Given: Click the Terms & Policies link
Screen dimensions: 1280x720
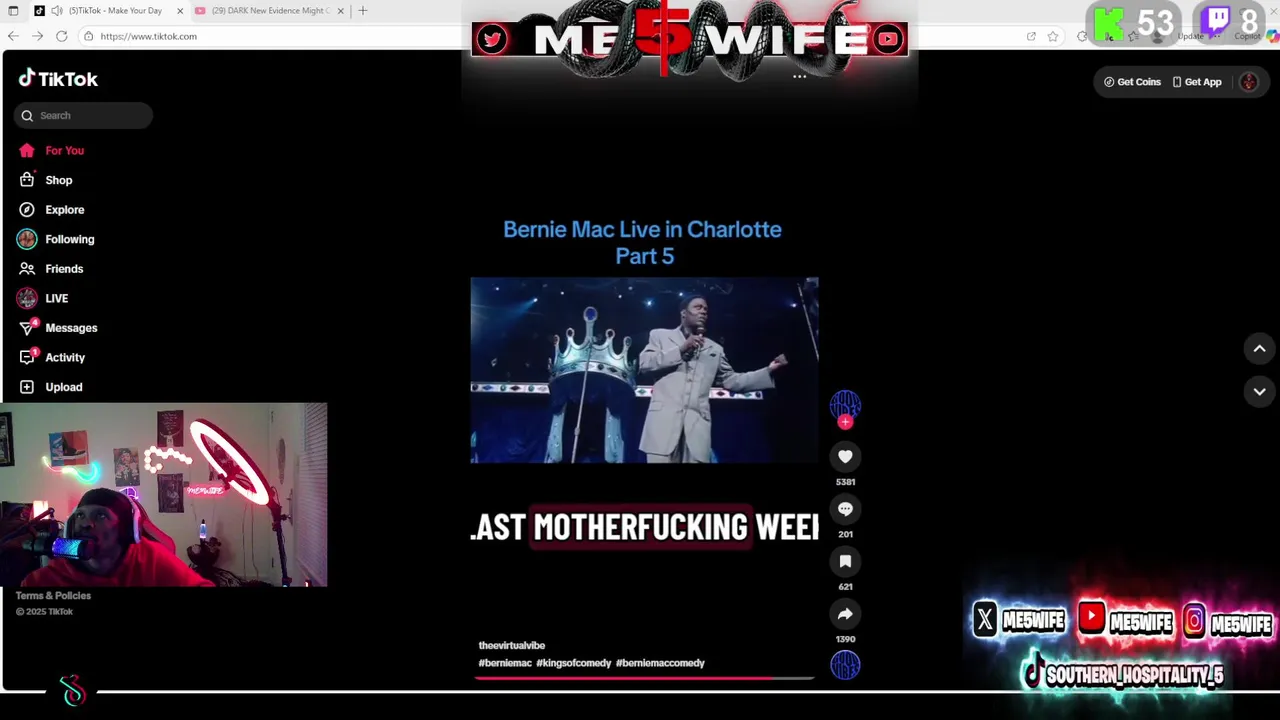Looking at the screenshot, I should pos(53,595).
